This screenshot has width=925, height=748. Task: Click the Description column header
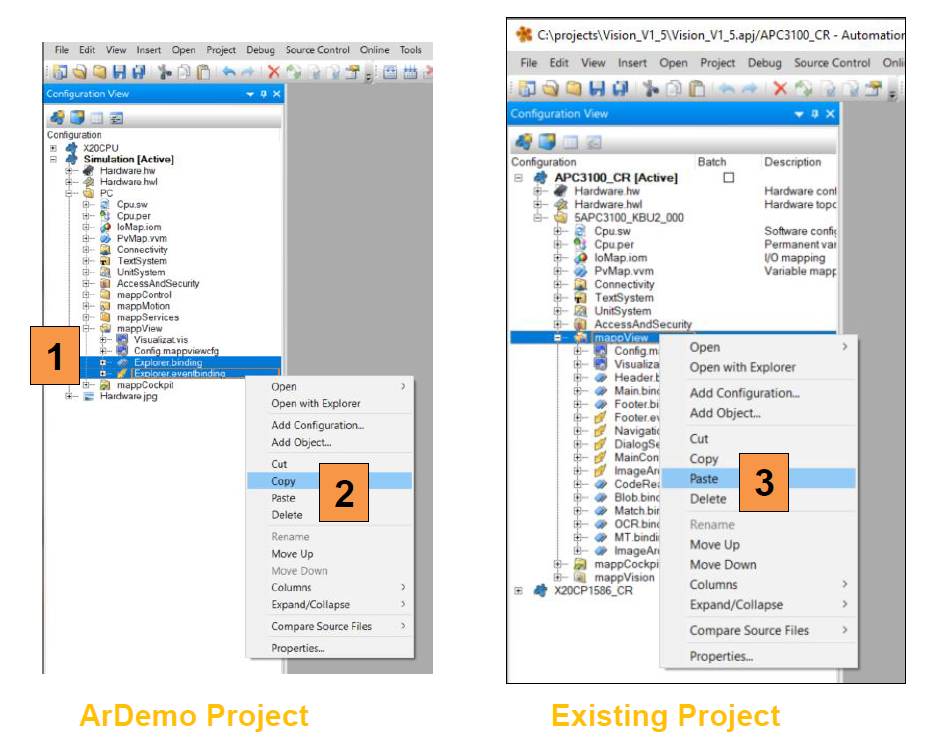pyautogui.click(x=793, y=162)
